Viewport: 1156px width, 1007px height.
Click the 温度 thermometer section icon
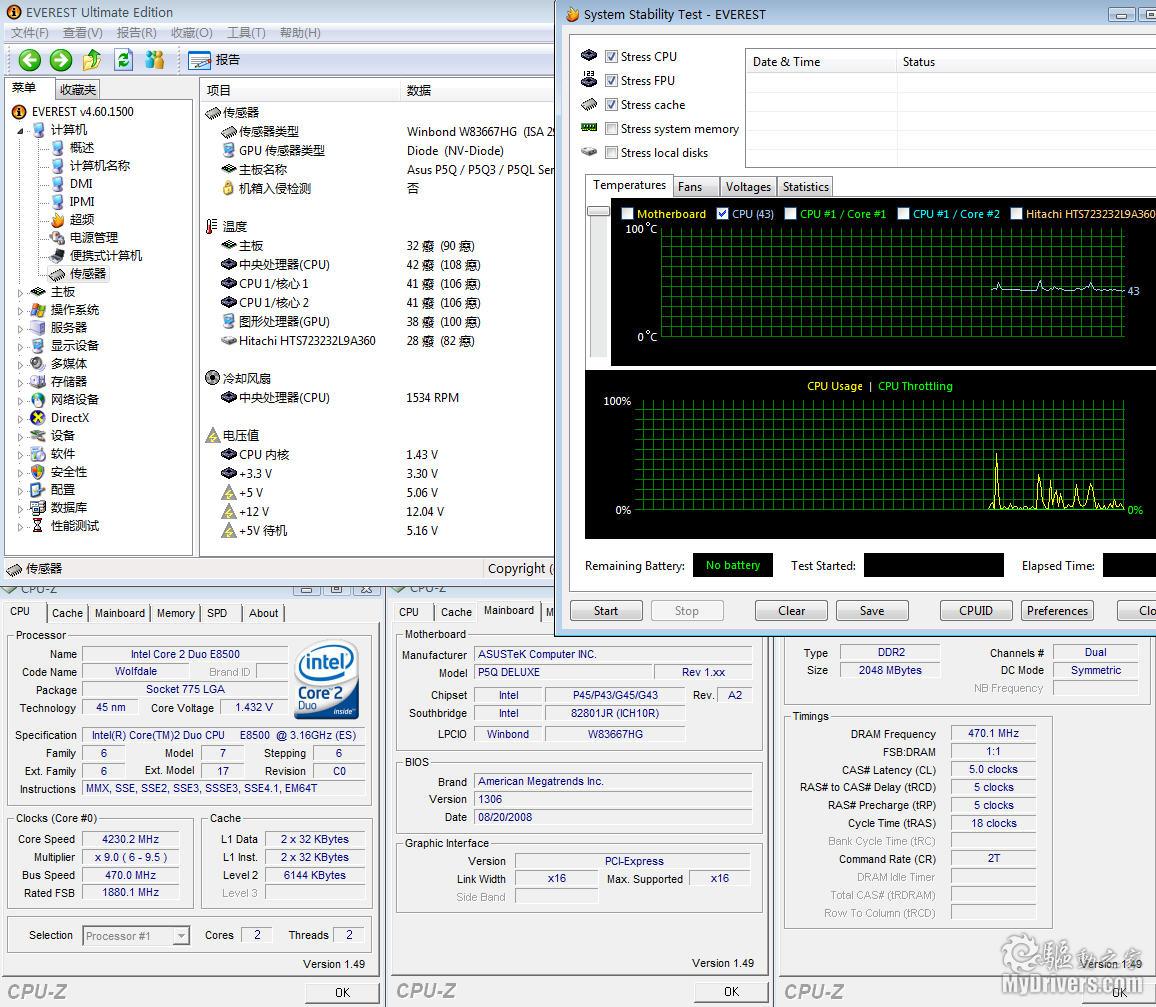coord(212,226)
